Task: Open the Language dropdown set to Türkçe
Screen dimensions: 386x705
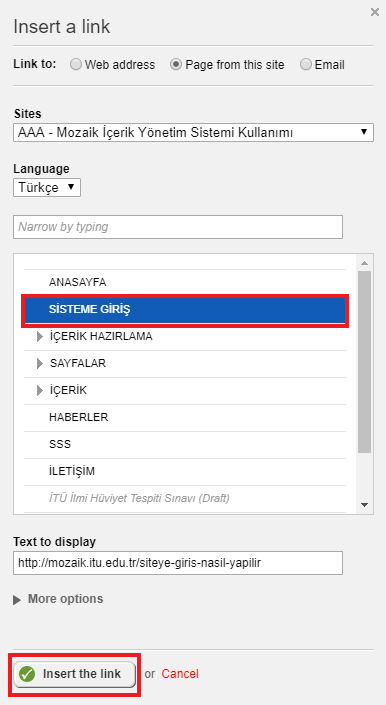Action: click(x=47, y=187)
